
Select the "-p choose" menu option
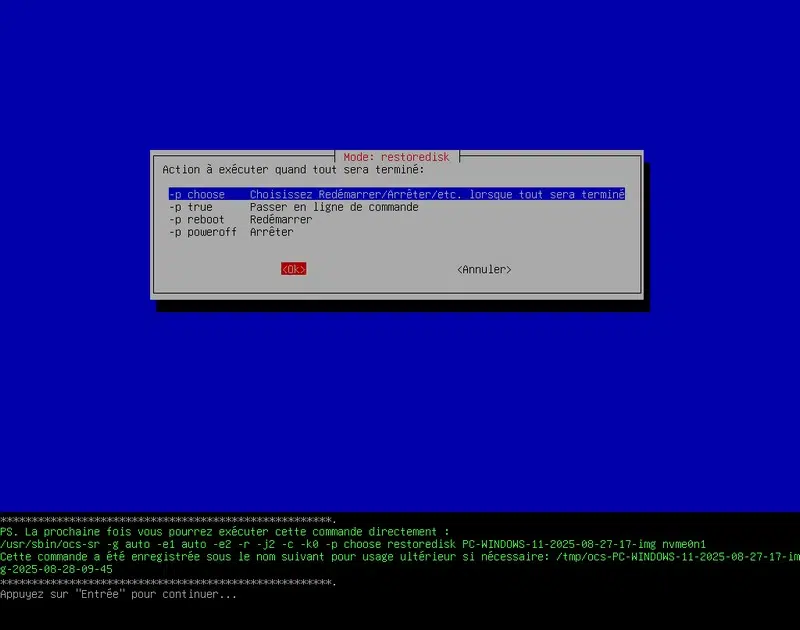pyautogui.click(x=397, y=194)
